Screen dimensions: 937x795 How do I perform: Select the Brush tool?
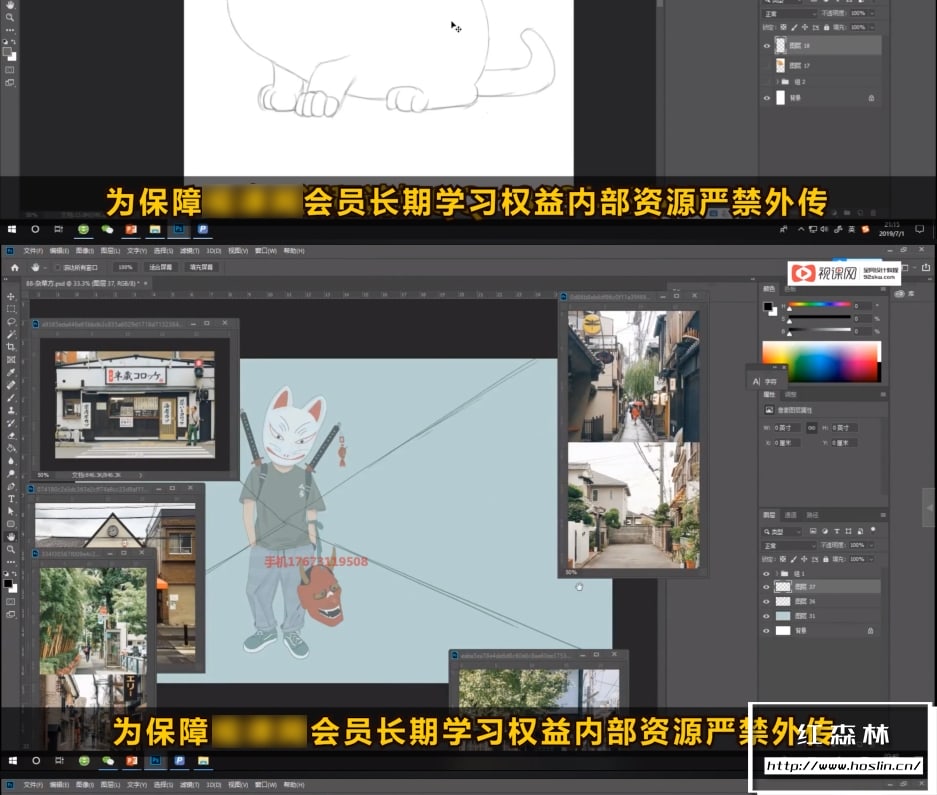click(11, 398)
